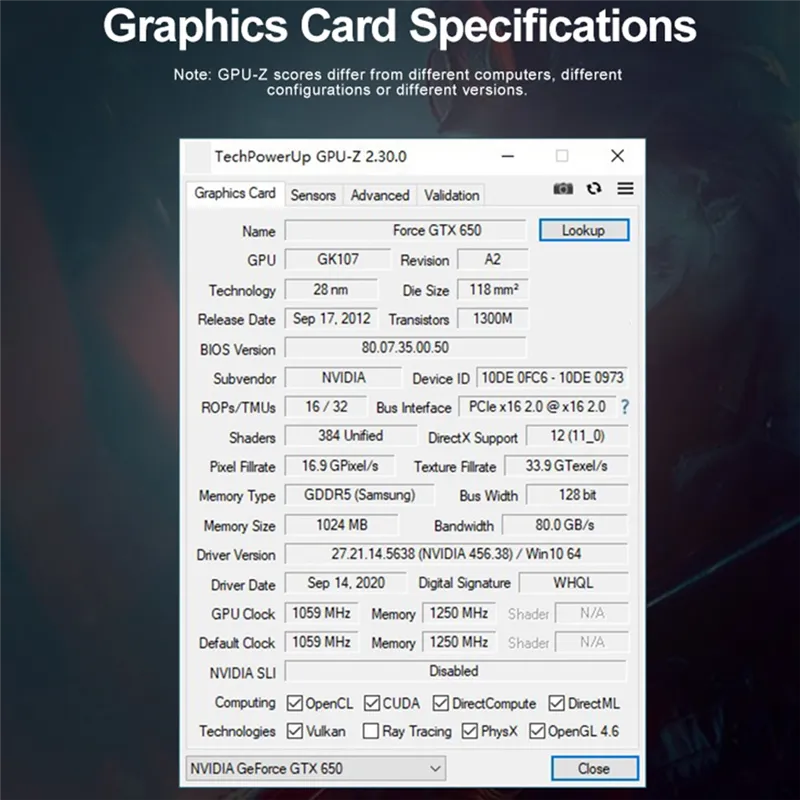Enable the OpenCL checkbox
This screenshot has width=800, height=800.
click(293, 703)
